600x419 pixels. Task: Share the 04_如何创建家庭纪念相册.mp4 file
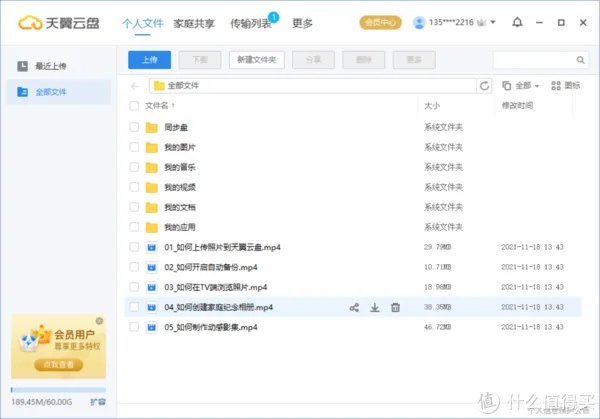point(354,307)
